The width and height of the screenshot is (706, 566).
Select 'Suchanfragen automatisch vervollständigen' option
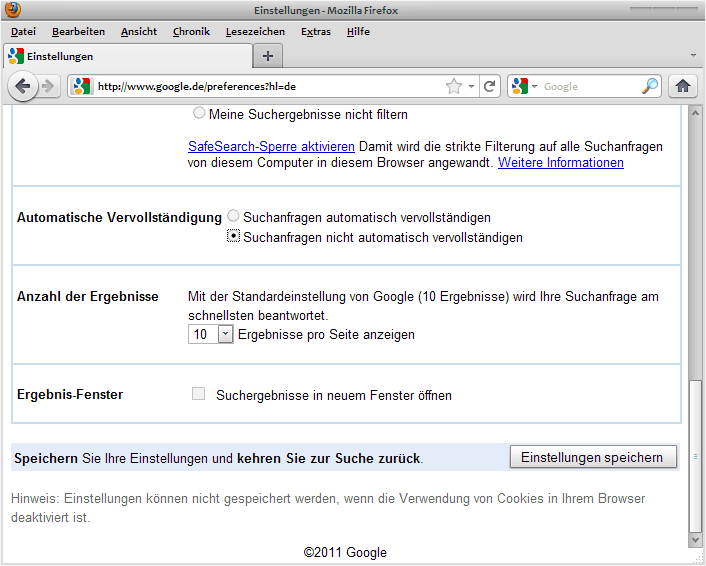pyautogui.click(x=233, y=216)
